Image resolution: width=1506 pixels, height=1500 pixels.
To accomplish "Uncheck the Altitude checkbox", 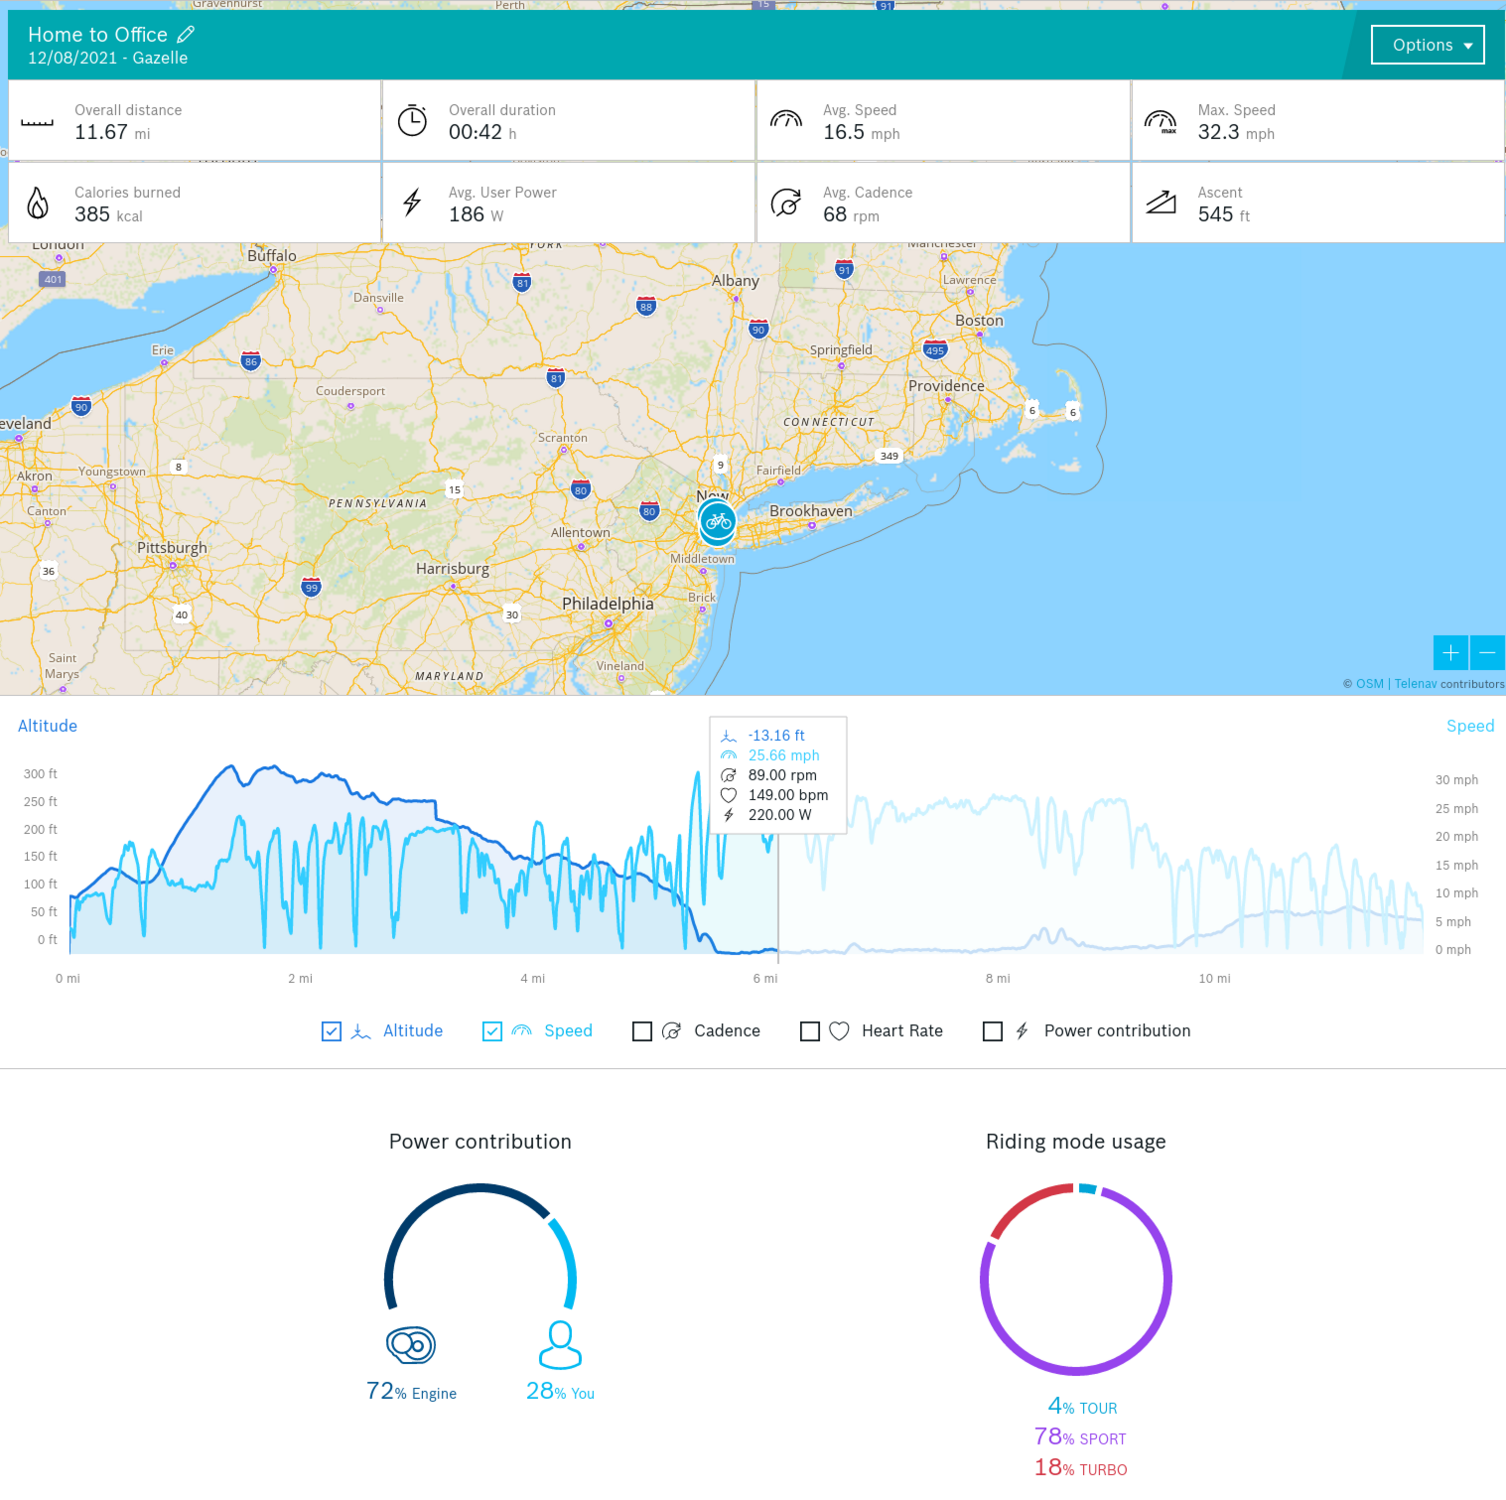I will point(332,1031).
